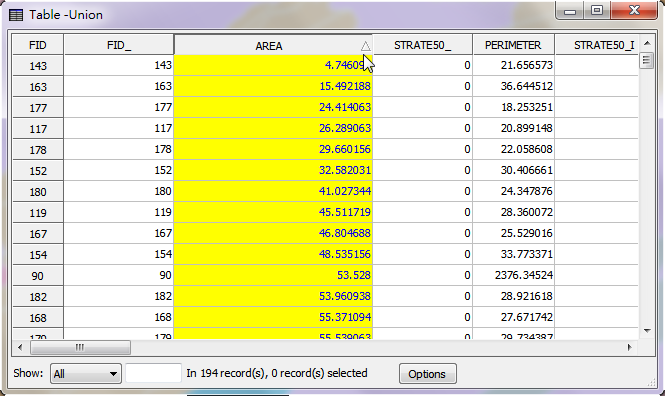Click PERIMETER cell 21.656573
This screenshot has height=396, width=665.
(x=514, y=66)
